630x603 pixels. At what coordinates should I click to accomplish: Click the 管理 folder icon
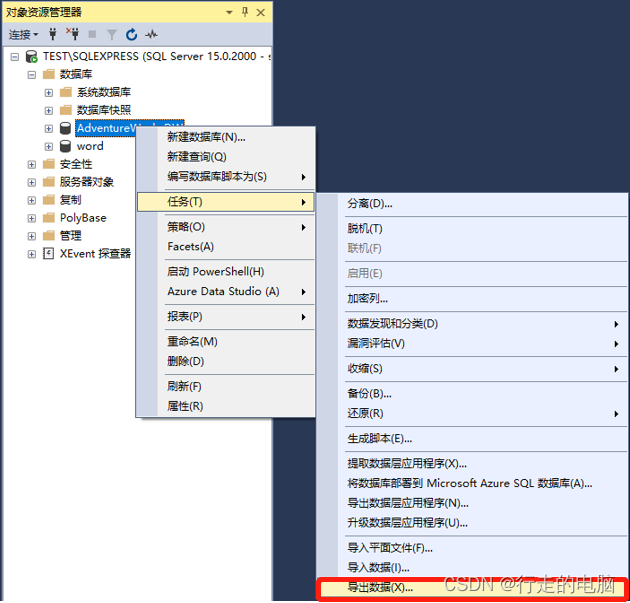pyautogui.click(x=49, y=235)
